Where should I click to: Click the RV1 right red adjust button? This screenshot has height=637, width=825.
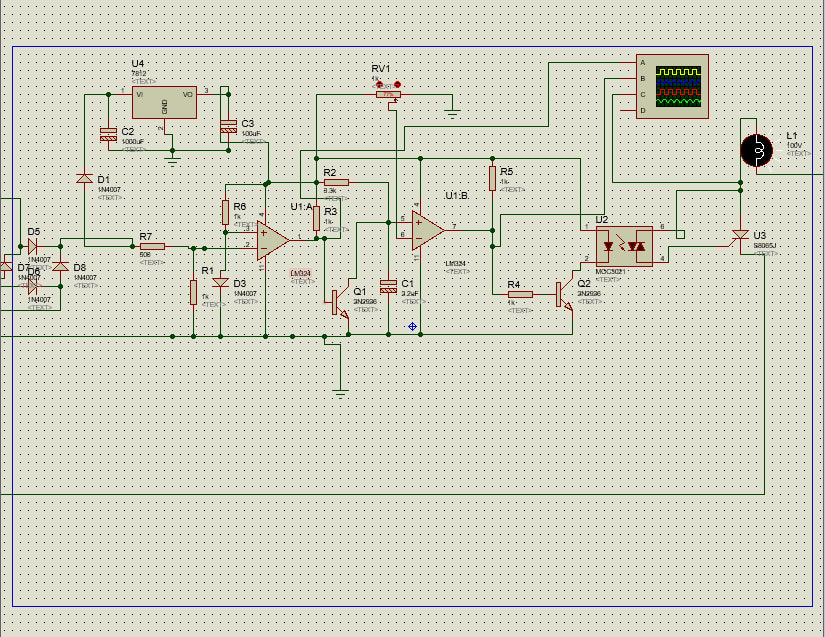[x=397, y=84]
